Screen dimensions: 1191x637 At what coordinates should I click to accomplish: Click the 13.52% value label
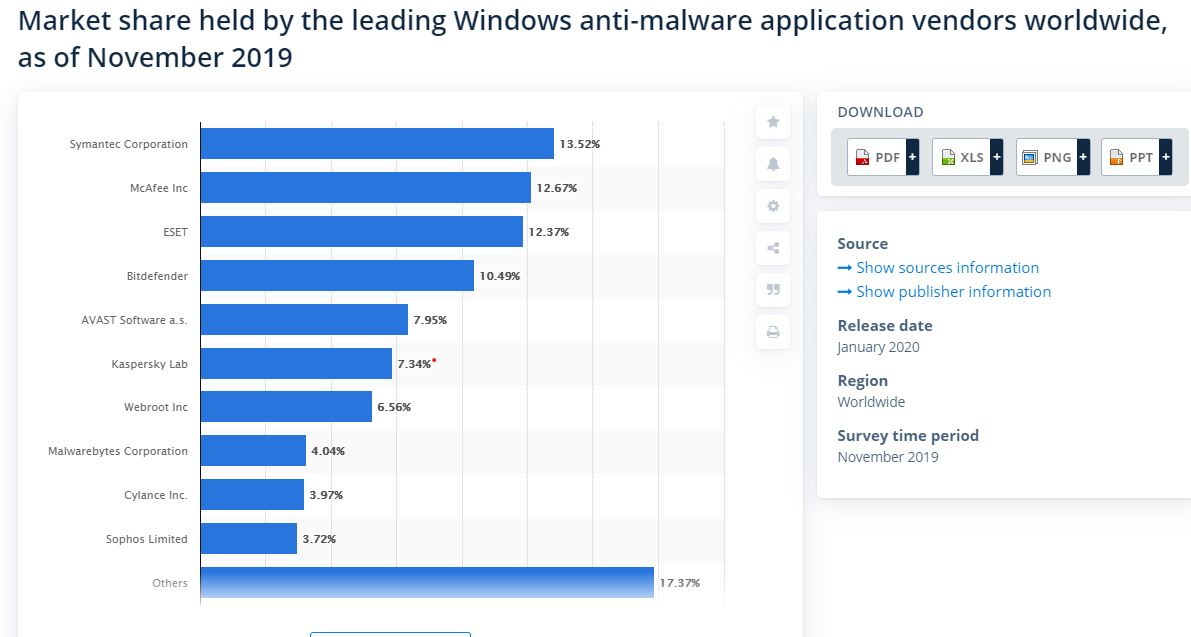pos(580,144)
